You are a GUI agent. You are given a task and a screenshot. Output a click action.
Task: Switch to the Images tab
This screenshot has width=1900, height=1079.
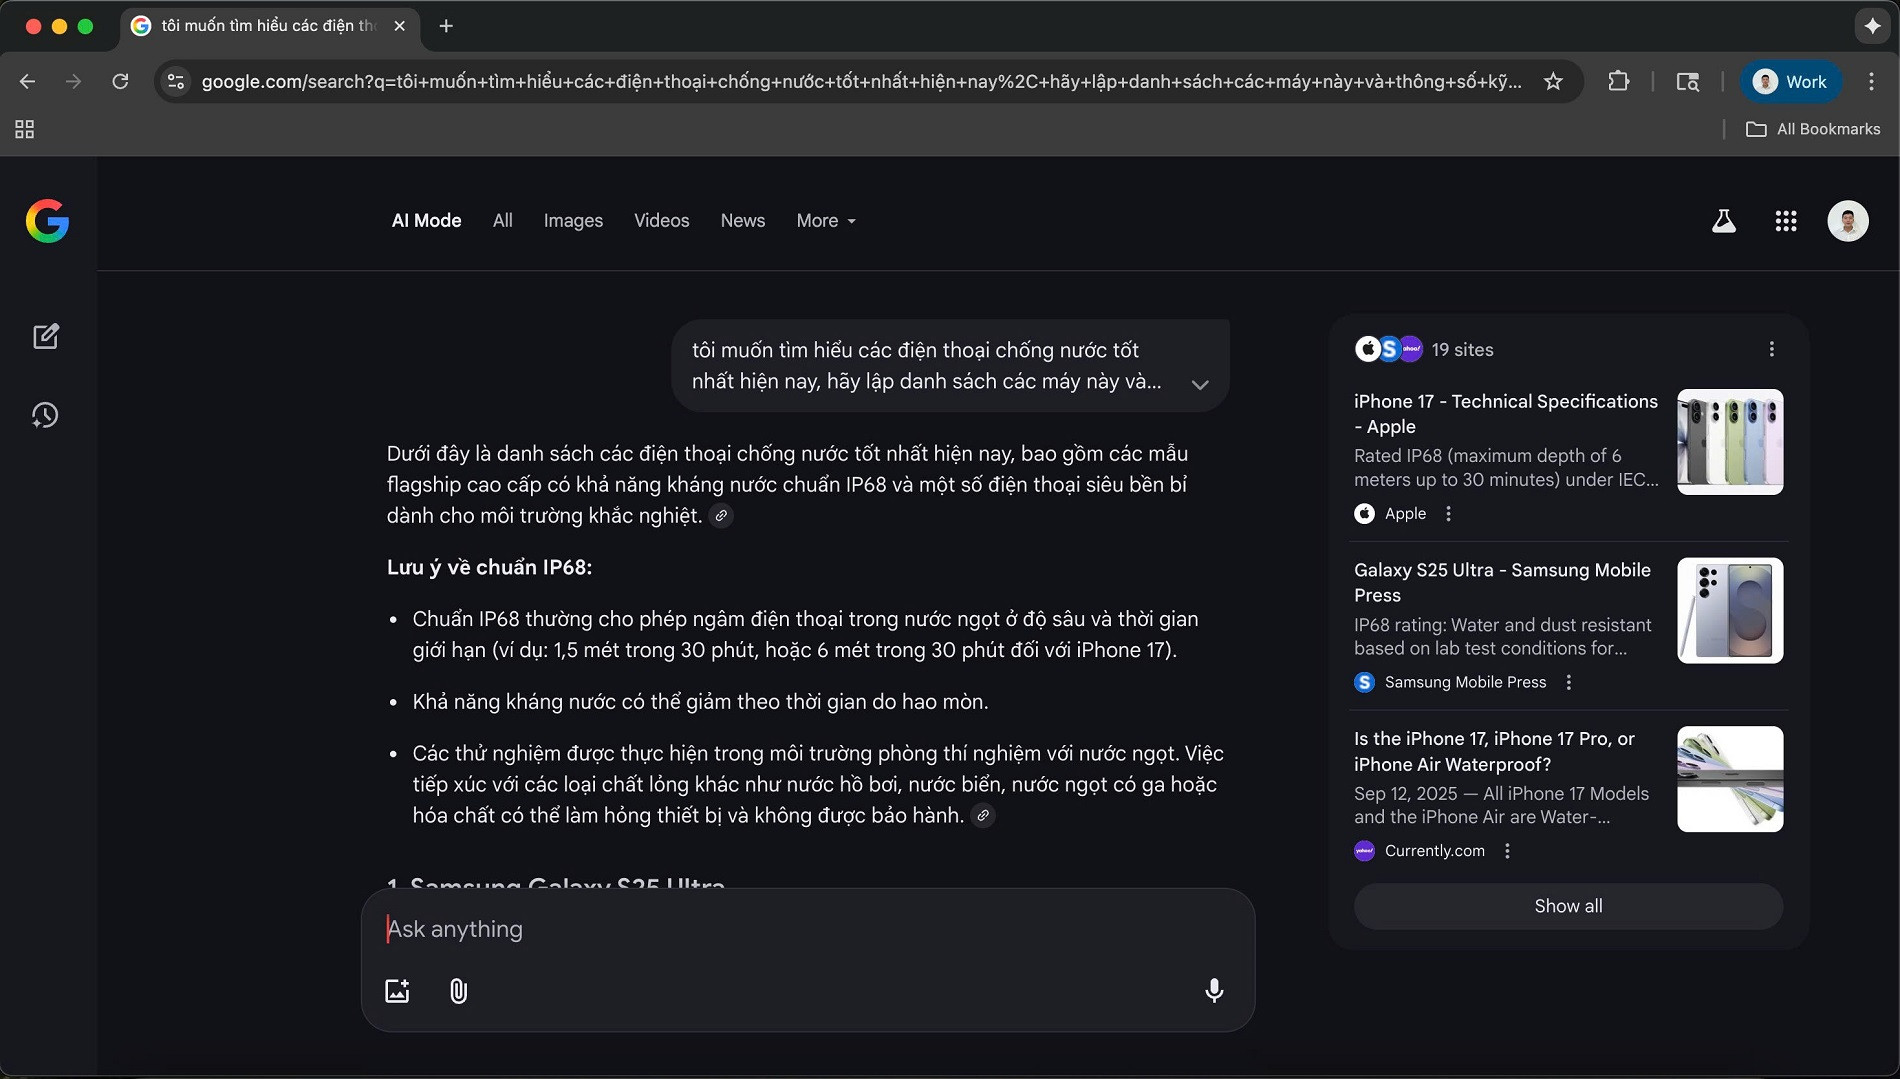click(x=573, y=221)
